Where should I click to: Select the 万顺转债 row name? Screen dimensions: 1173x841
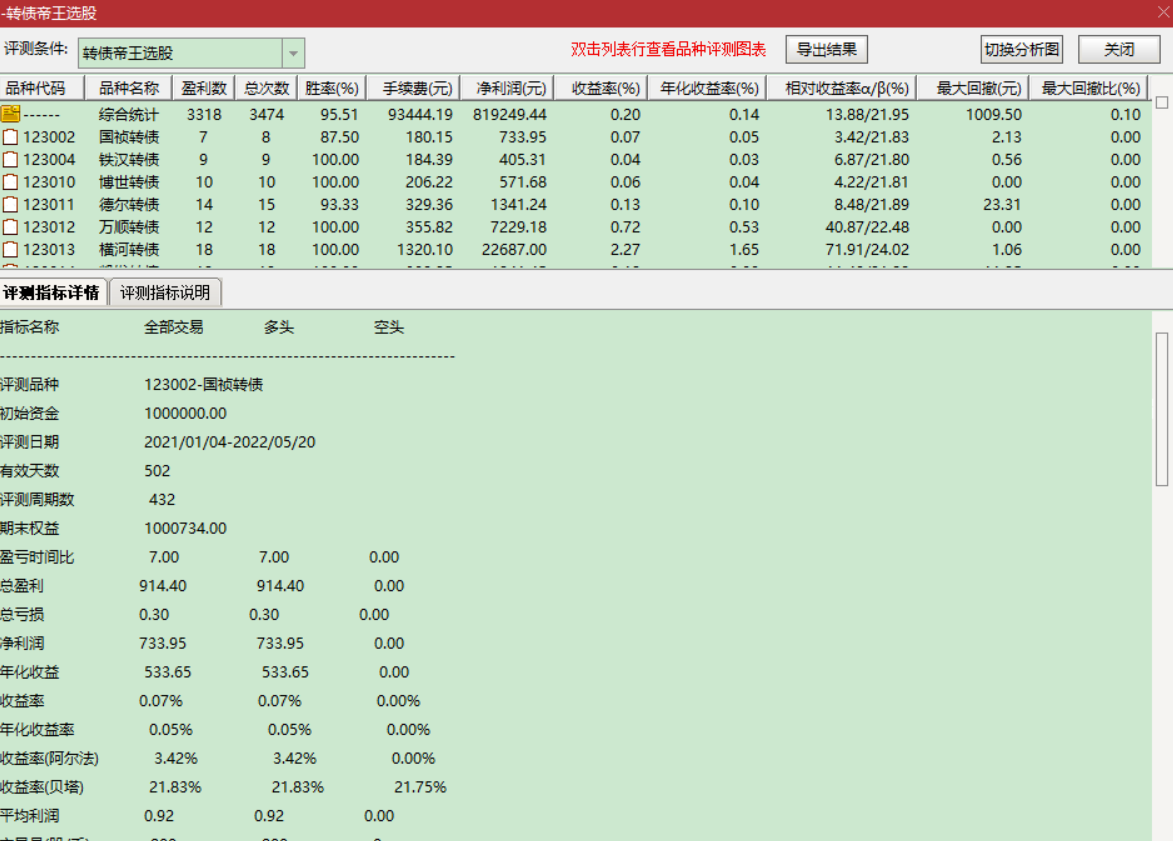[129, 227]
